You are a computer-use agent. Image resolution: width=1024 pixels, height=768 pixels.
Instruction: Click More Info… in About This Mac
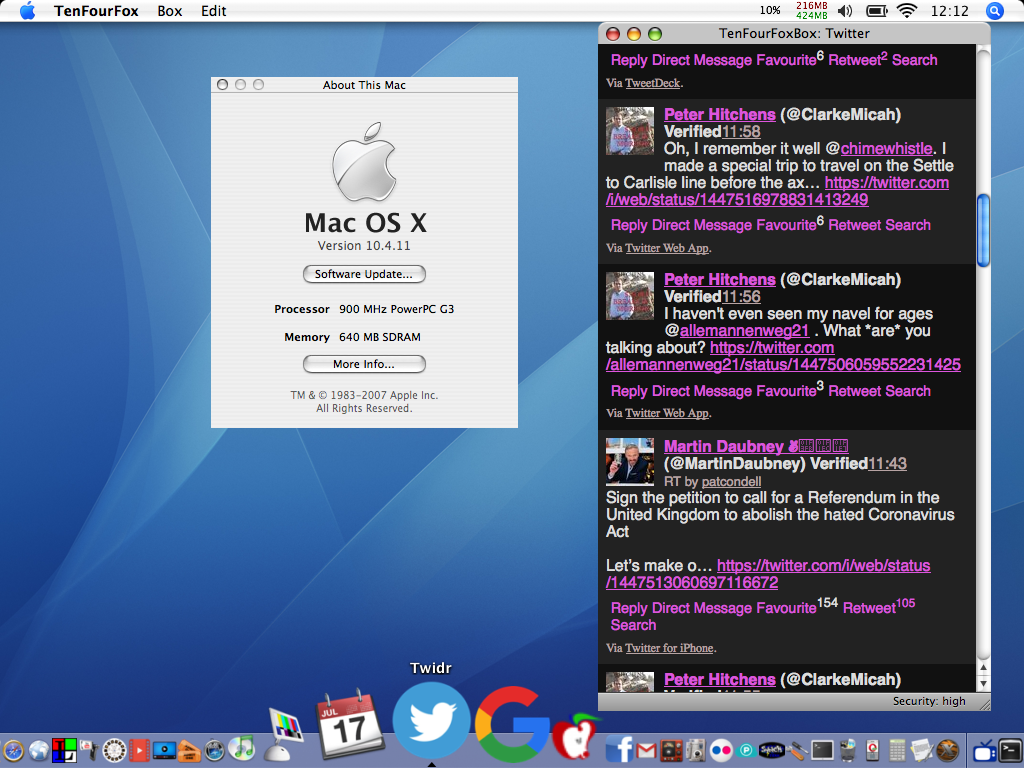point(364,364)
